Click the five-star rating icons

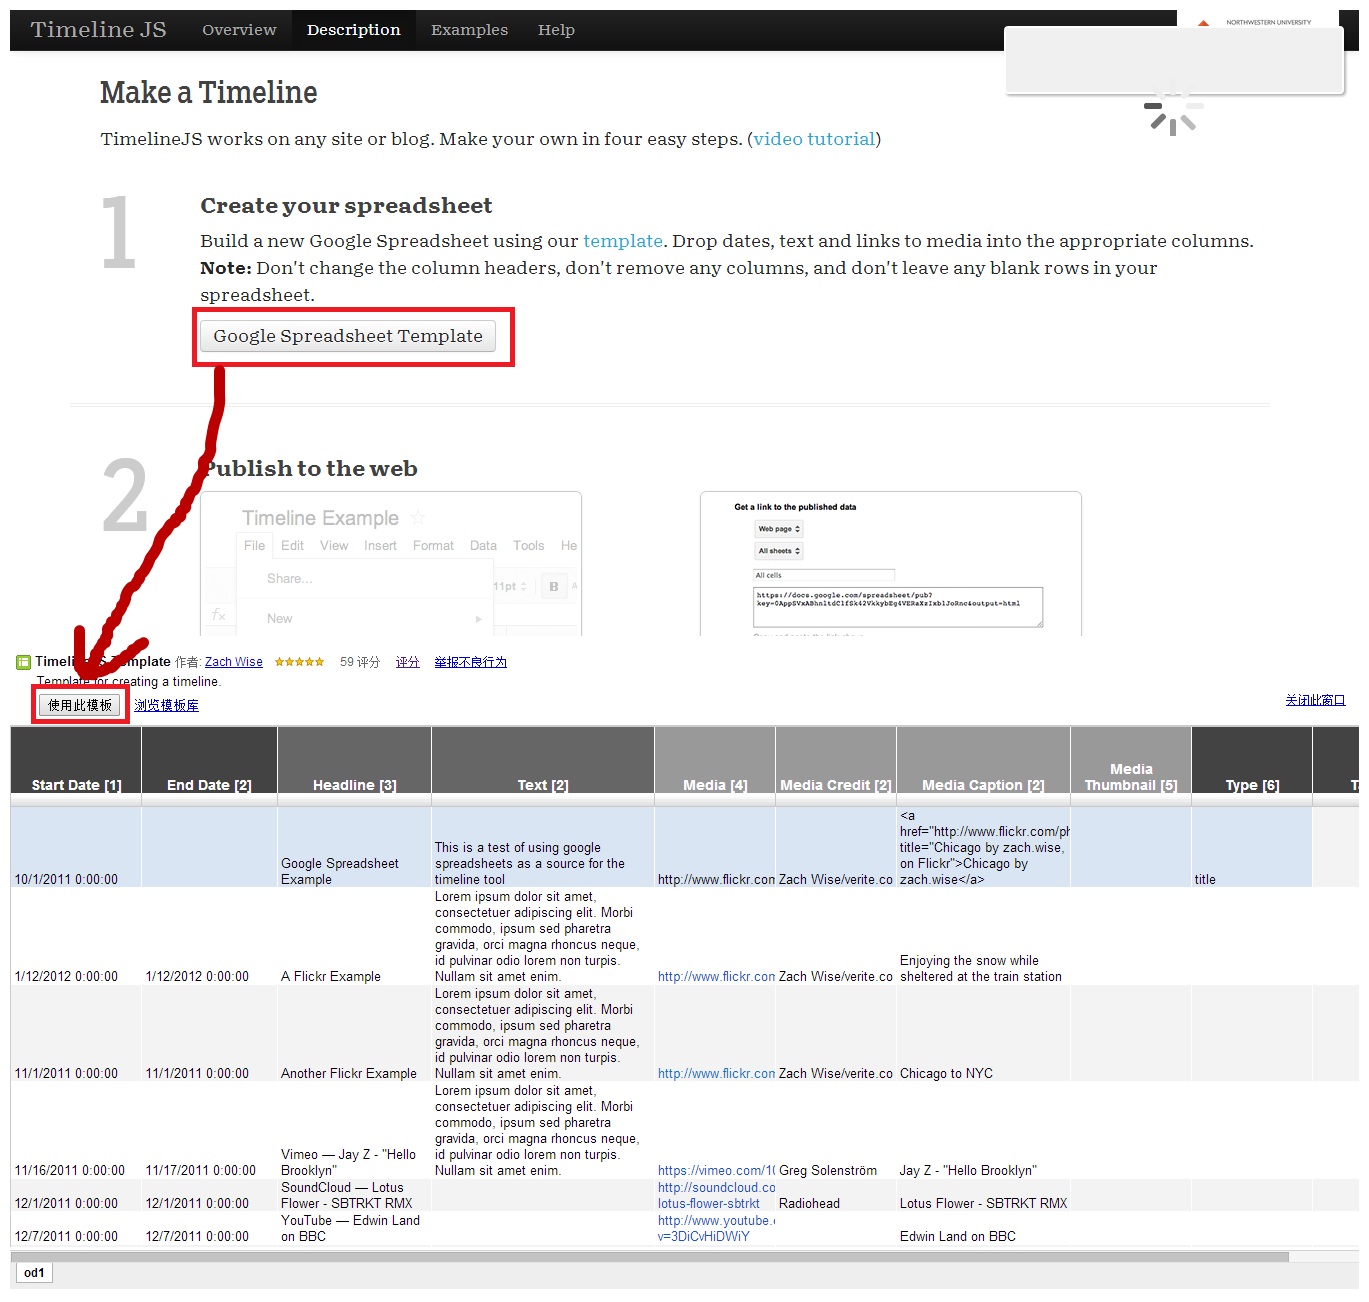coord(299,662)
